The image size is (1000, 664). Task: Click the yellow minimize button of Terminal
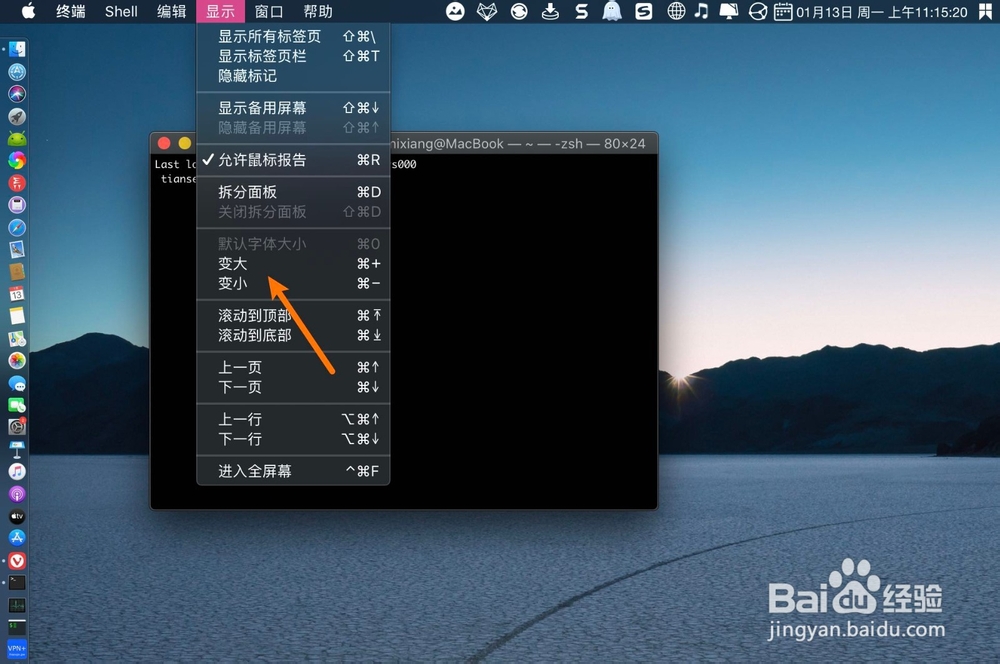pyautogui.click(x=185, y=143)
